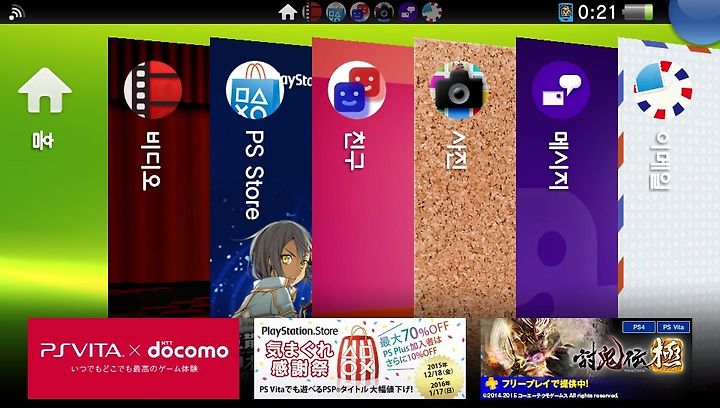
Task: Open the 討鬼伝 極 free-play banner
Action: point(586,358)
